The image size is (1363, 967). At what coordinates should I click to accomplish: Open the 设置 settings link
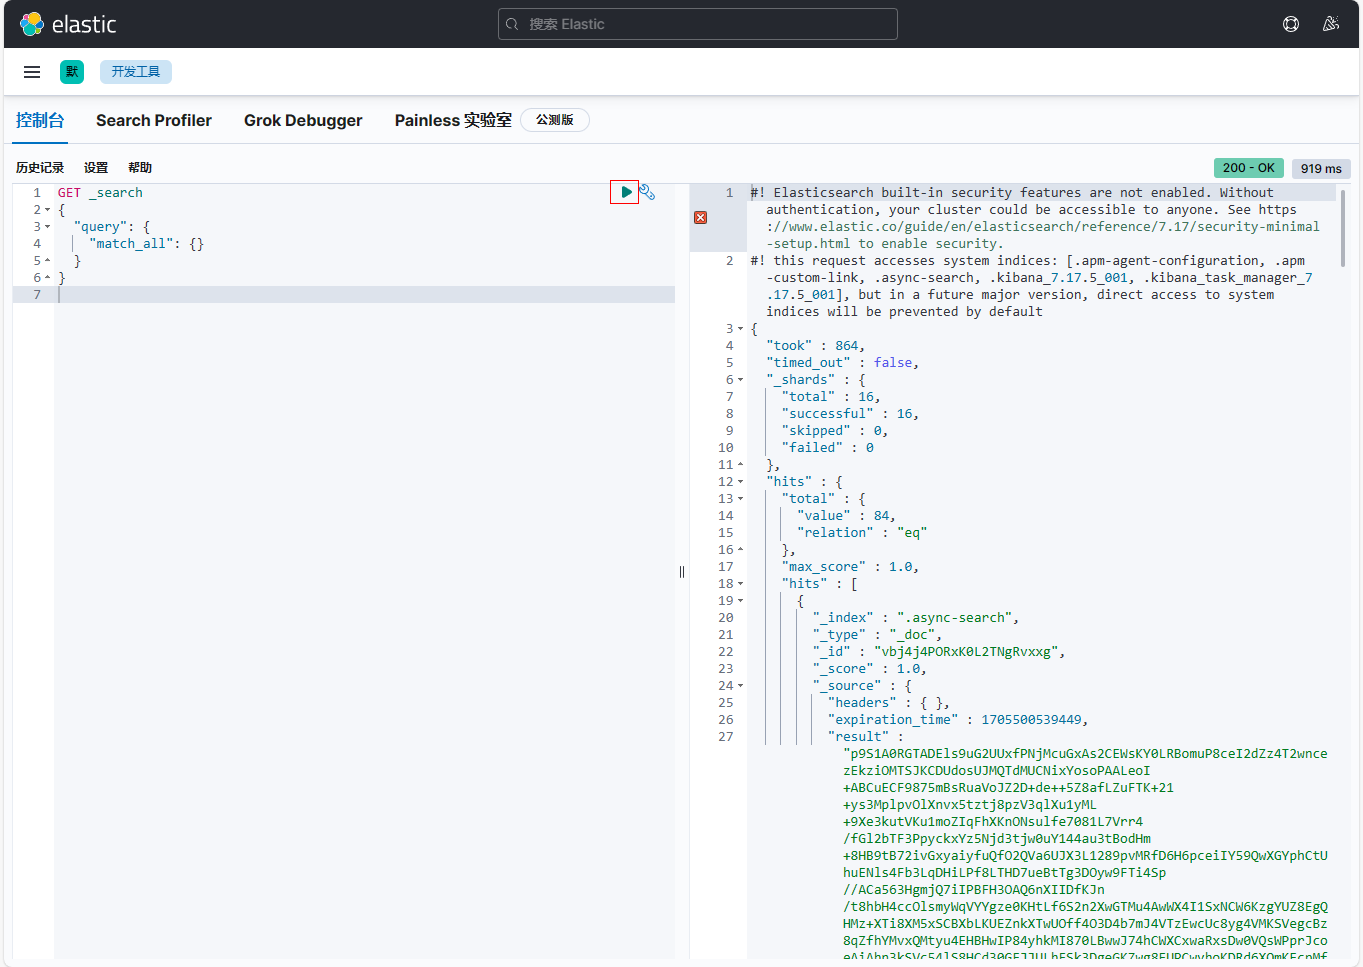click(x=96, y=168)
